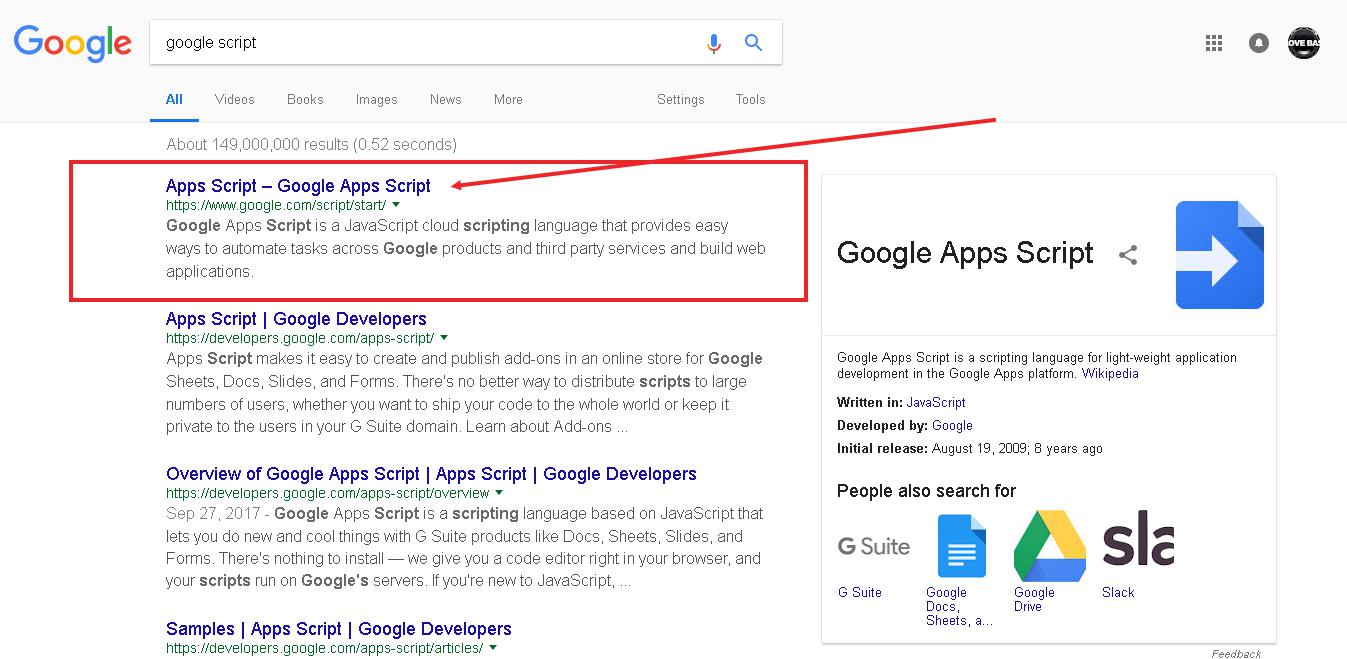This screenshot has height=659, width=1347.
Task: Open 'Samples | Apps Script | Google Developers' result
Action: pos(339,629)
